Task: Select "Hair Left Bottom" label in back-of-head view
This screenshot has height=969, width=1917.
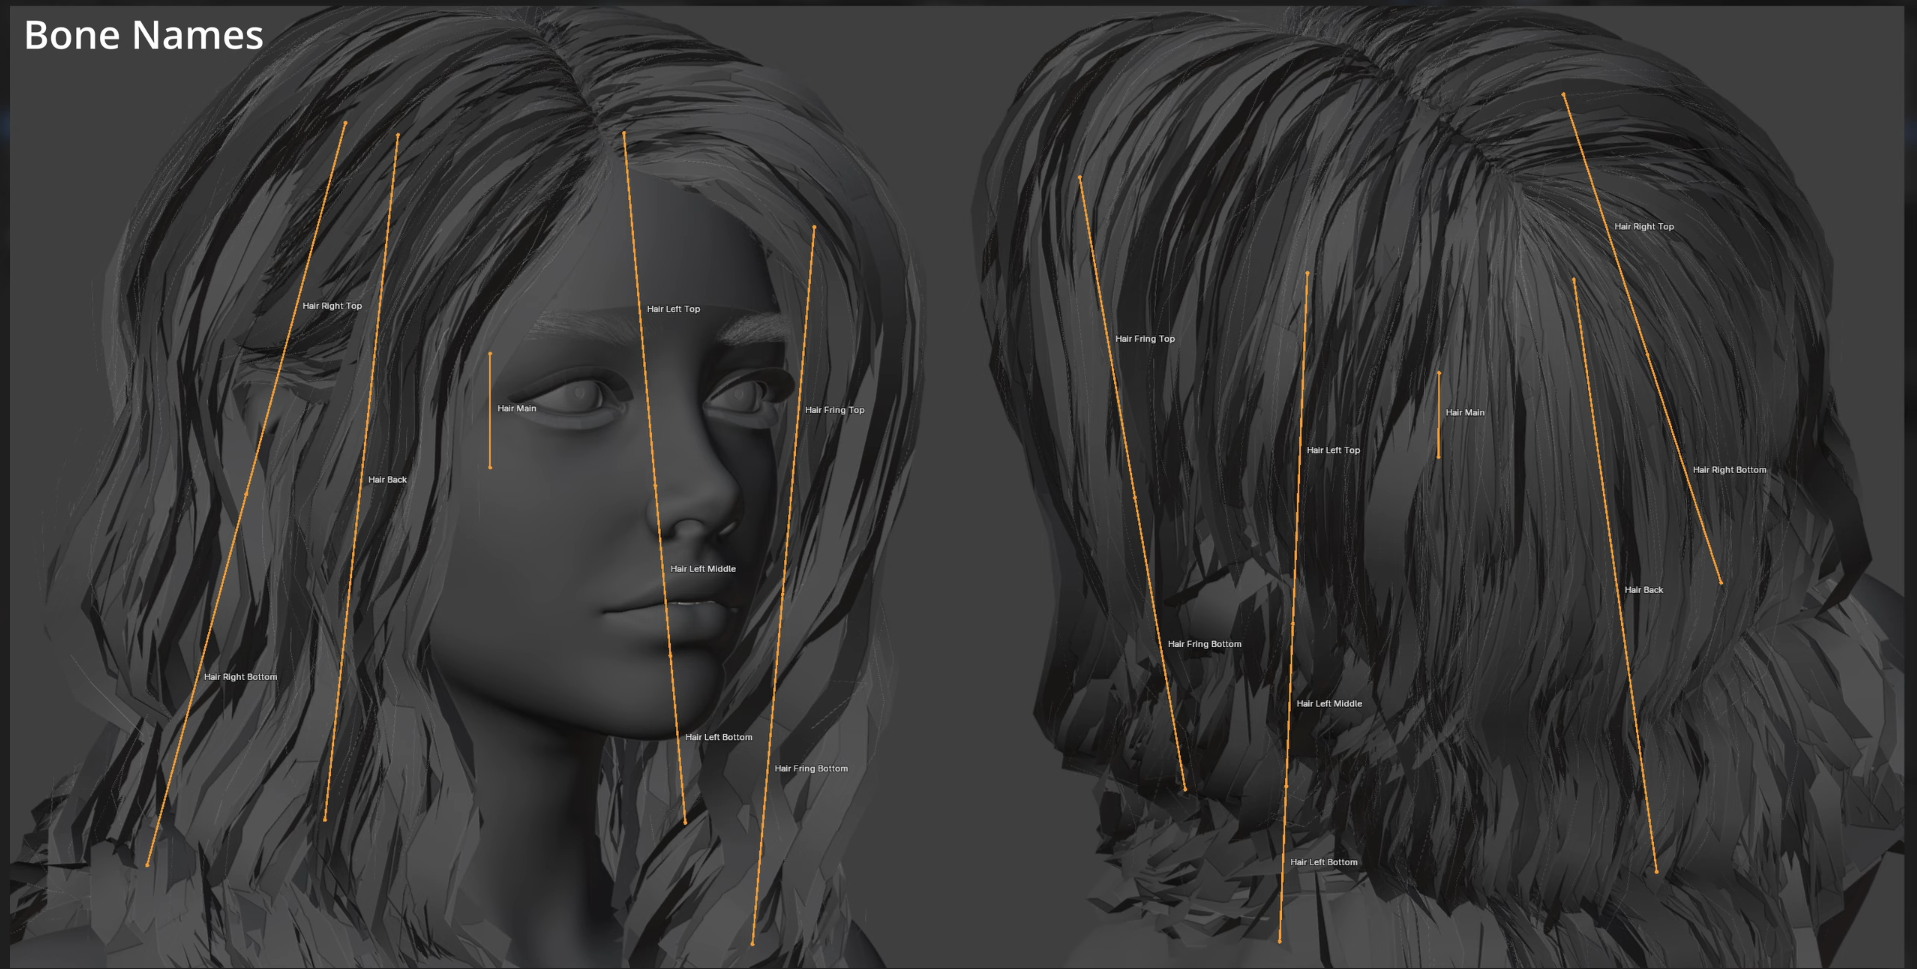Action: 1323,862
